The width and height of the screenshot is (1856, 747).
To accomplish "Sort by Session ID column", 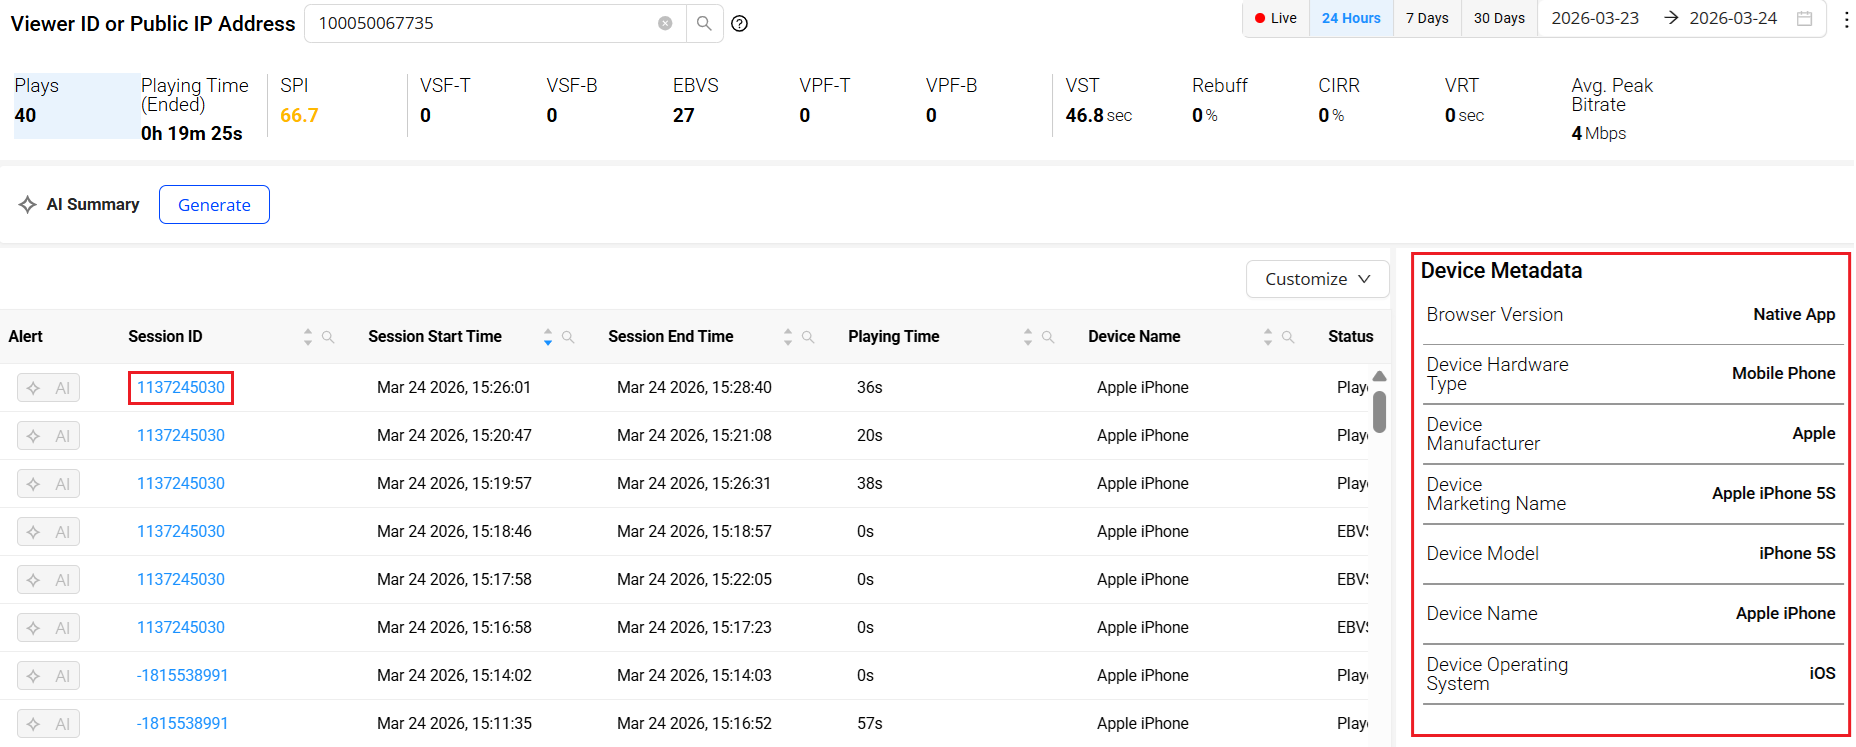I will (x=308, y=337).
